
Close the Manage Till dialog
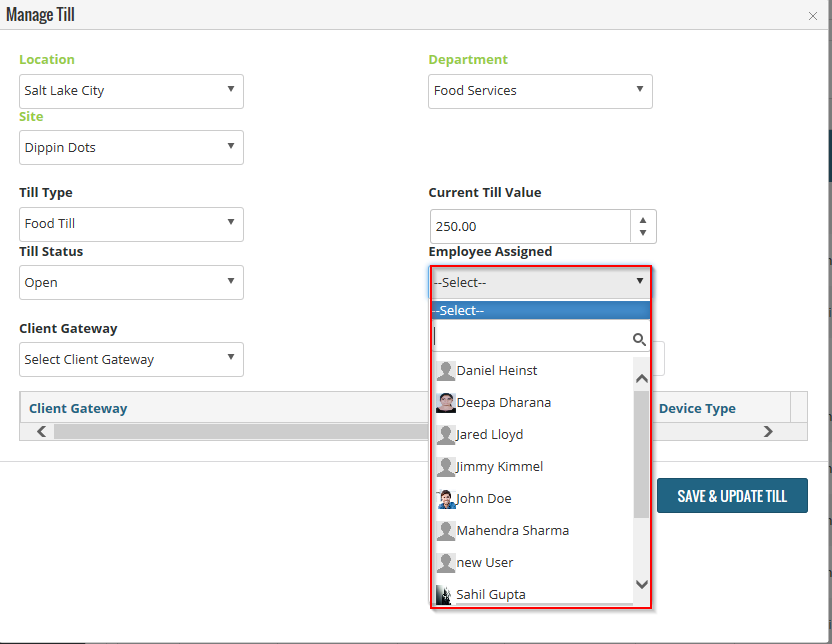tap(813, 16)
